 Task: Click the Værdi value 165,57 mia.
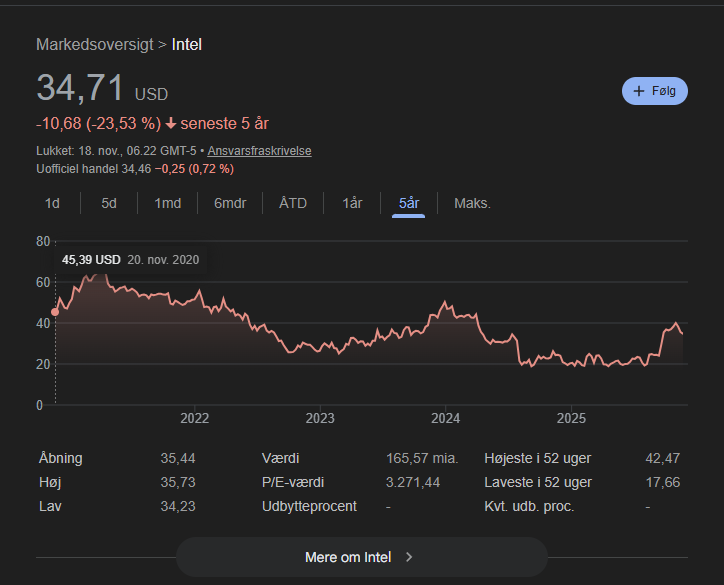[422, 458]
